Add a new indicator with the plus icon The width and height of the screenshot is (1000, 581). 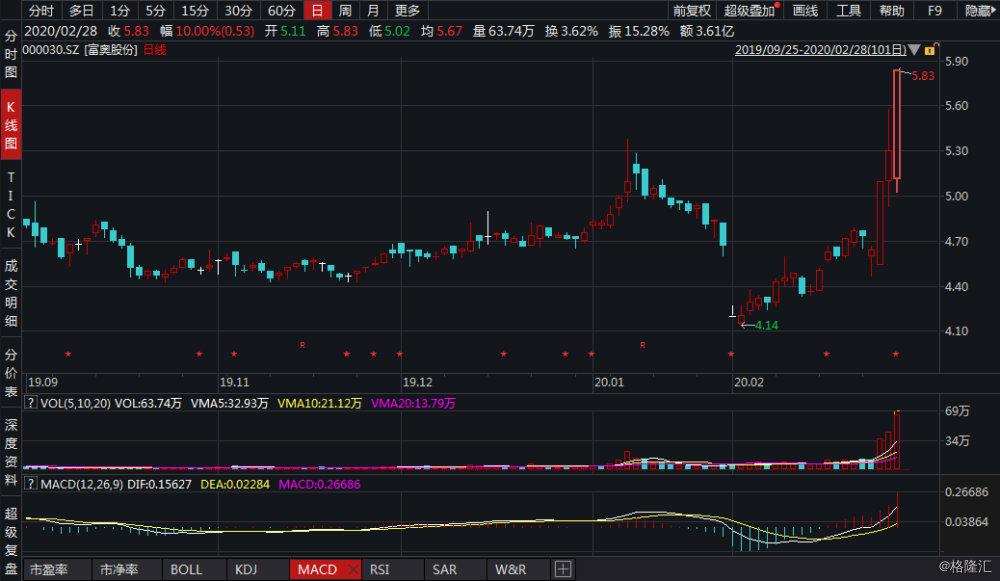point(562,569)
